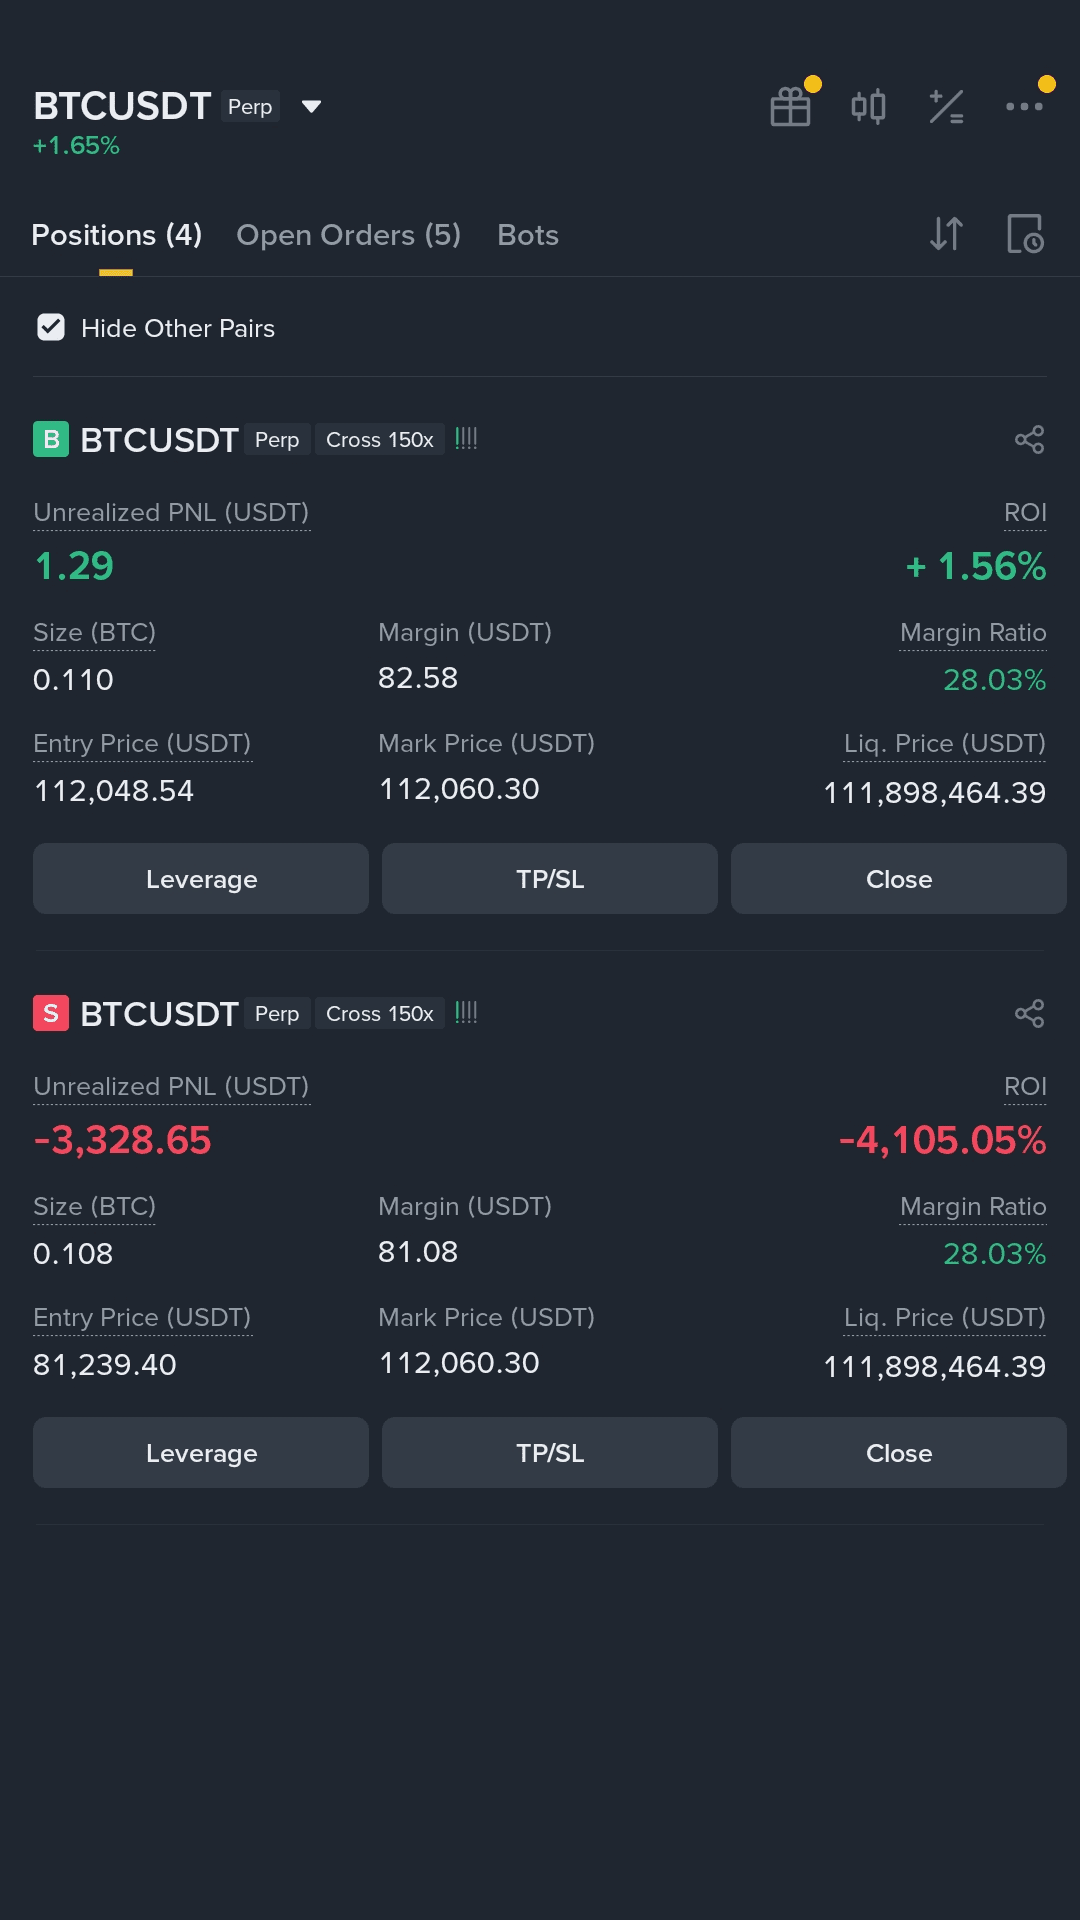Tap Unrealized PNL label on short position
Viewport: 1080px width, 1920px height.
(x=171, y=1086)
